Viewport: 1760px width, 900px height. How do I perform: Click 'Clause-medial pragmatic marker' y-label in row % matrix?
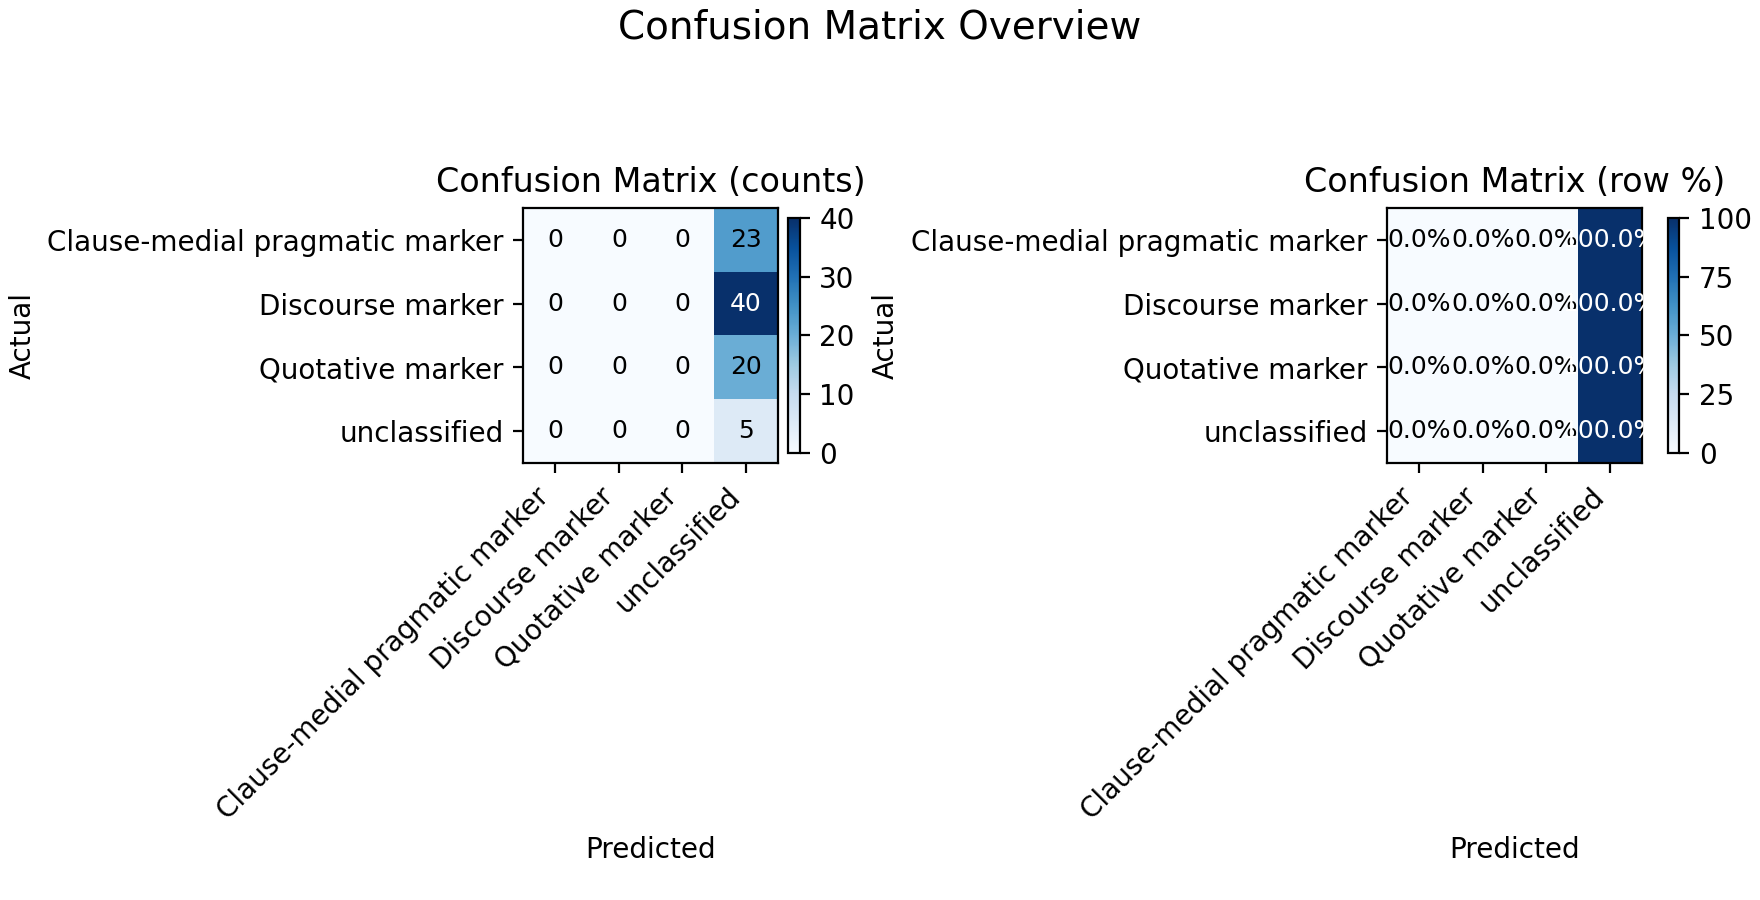pyautogui.click(x=1139, y=241)
